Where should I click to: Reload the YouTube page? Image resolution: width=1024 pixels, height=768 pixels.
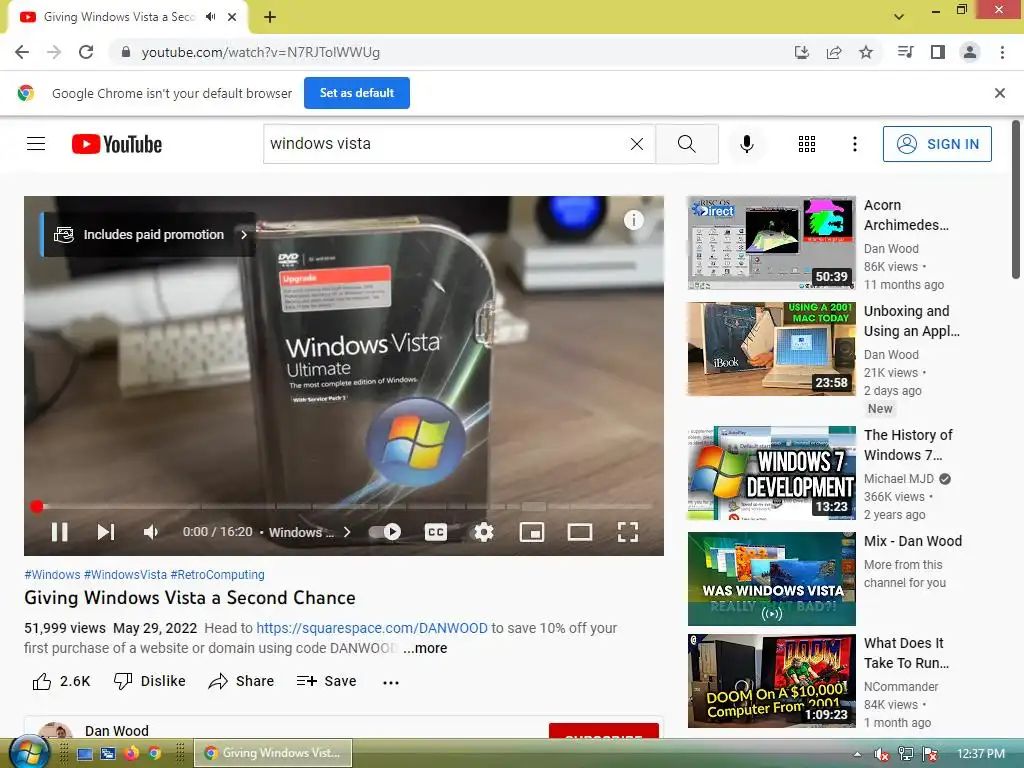tap(86, 52)
